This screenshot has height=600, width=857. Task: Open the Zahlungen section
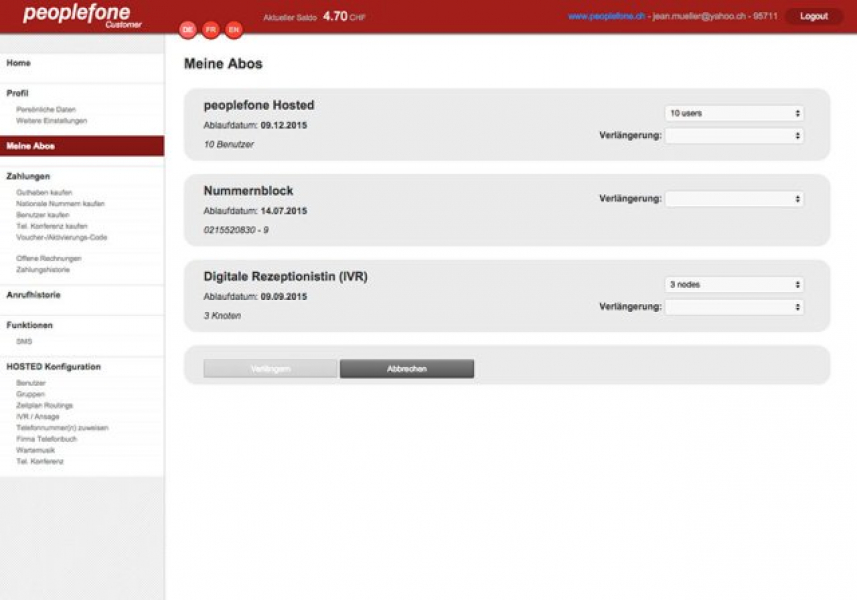[x=28, y=176]
